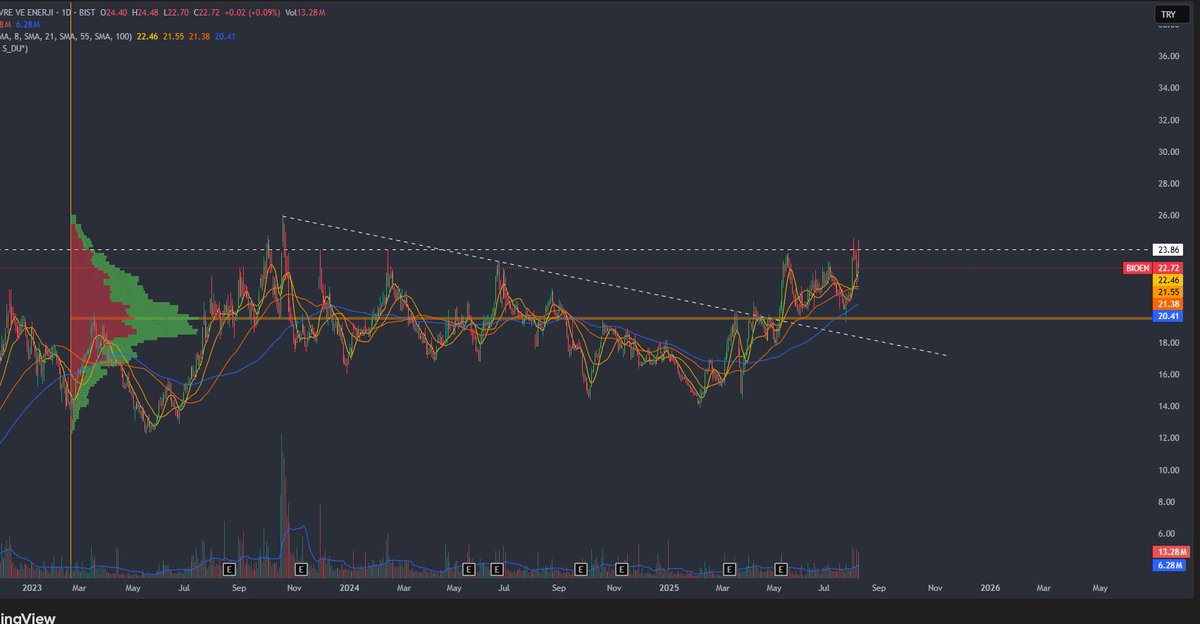
Task: Click the 2026 label on the time axis
Action: tap(989, 589)
